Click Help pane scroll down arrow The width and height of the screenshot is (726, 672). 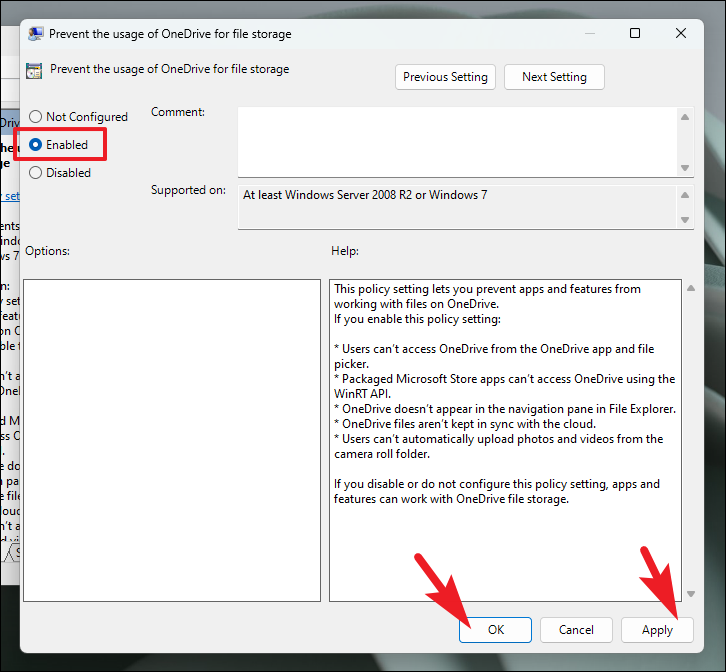tap(691, 594)
